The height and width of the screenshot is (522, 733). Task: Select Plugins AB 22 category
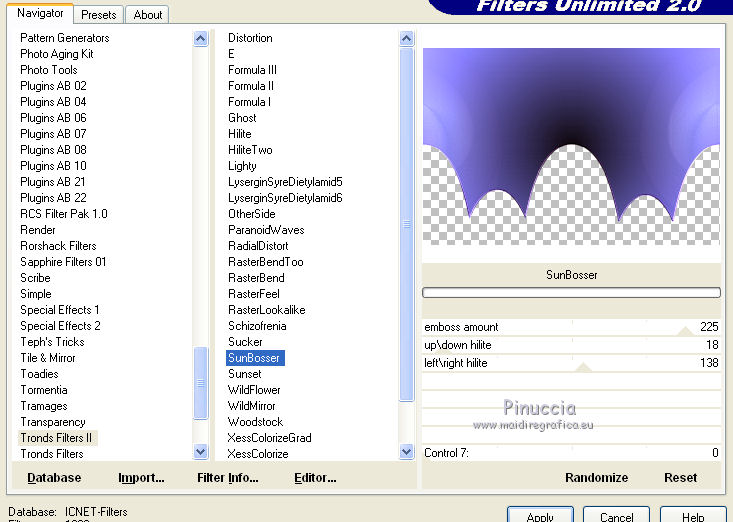[x=53, y=198]
